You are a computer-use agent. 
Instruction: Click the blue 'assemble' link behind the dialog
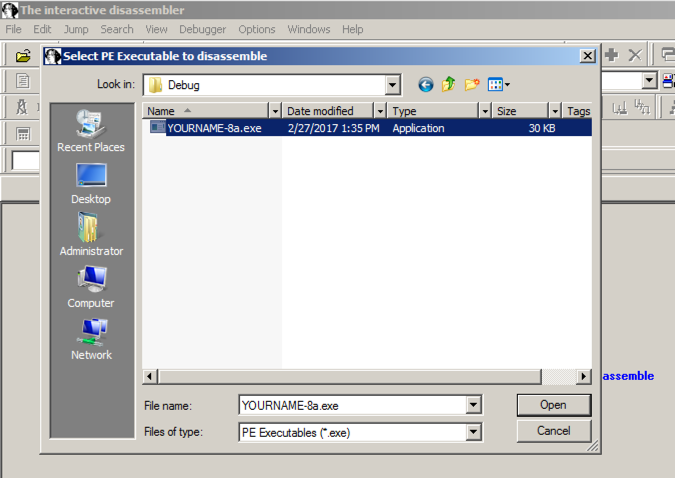628,376
